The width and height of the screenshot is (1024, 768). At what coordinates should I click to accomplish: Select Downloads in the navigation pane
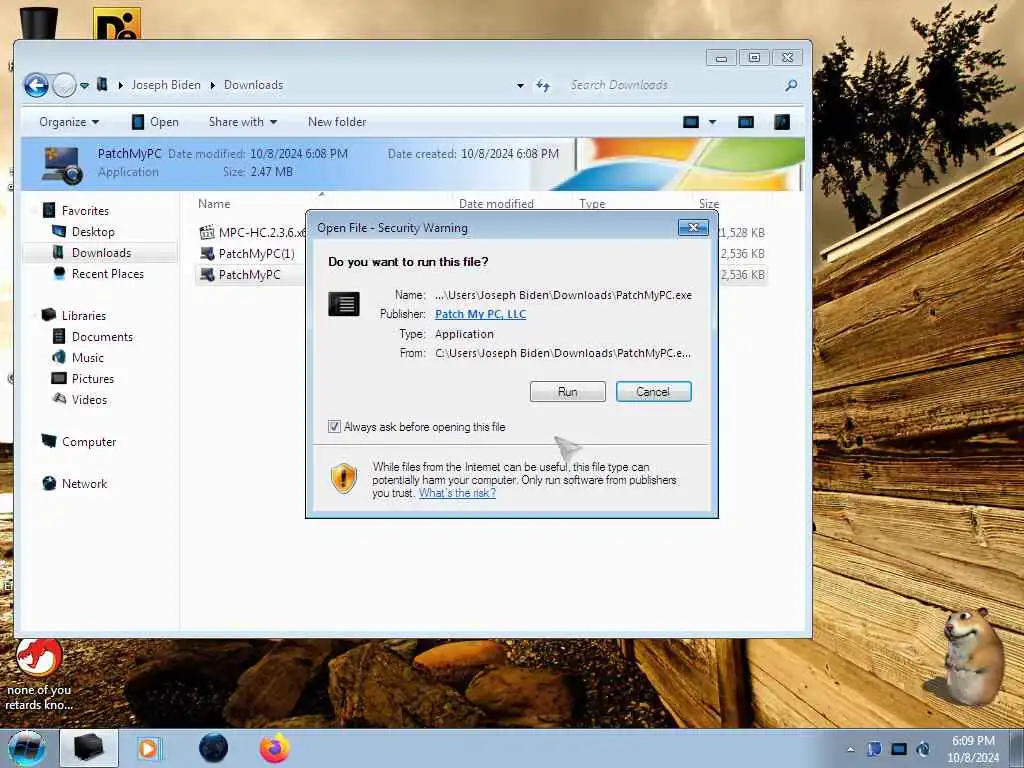(x=101, y=253)
